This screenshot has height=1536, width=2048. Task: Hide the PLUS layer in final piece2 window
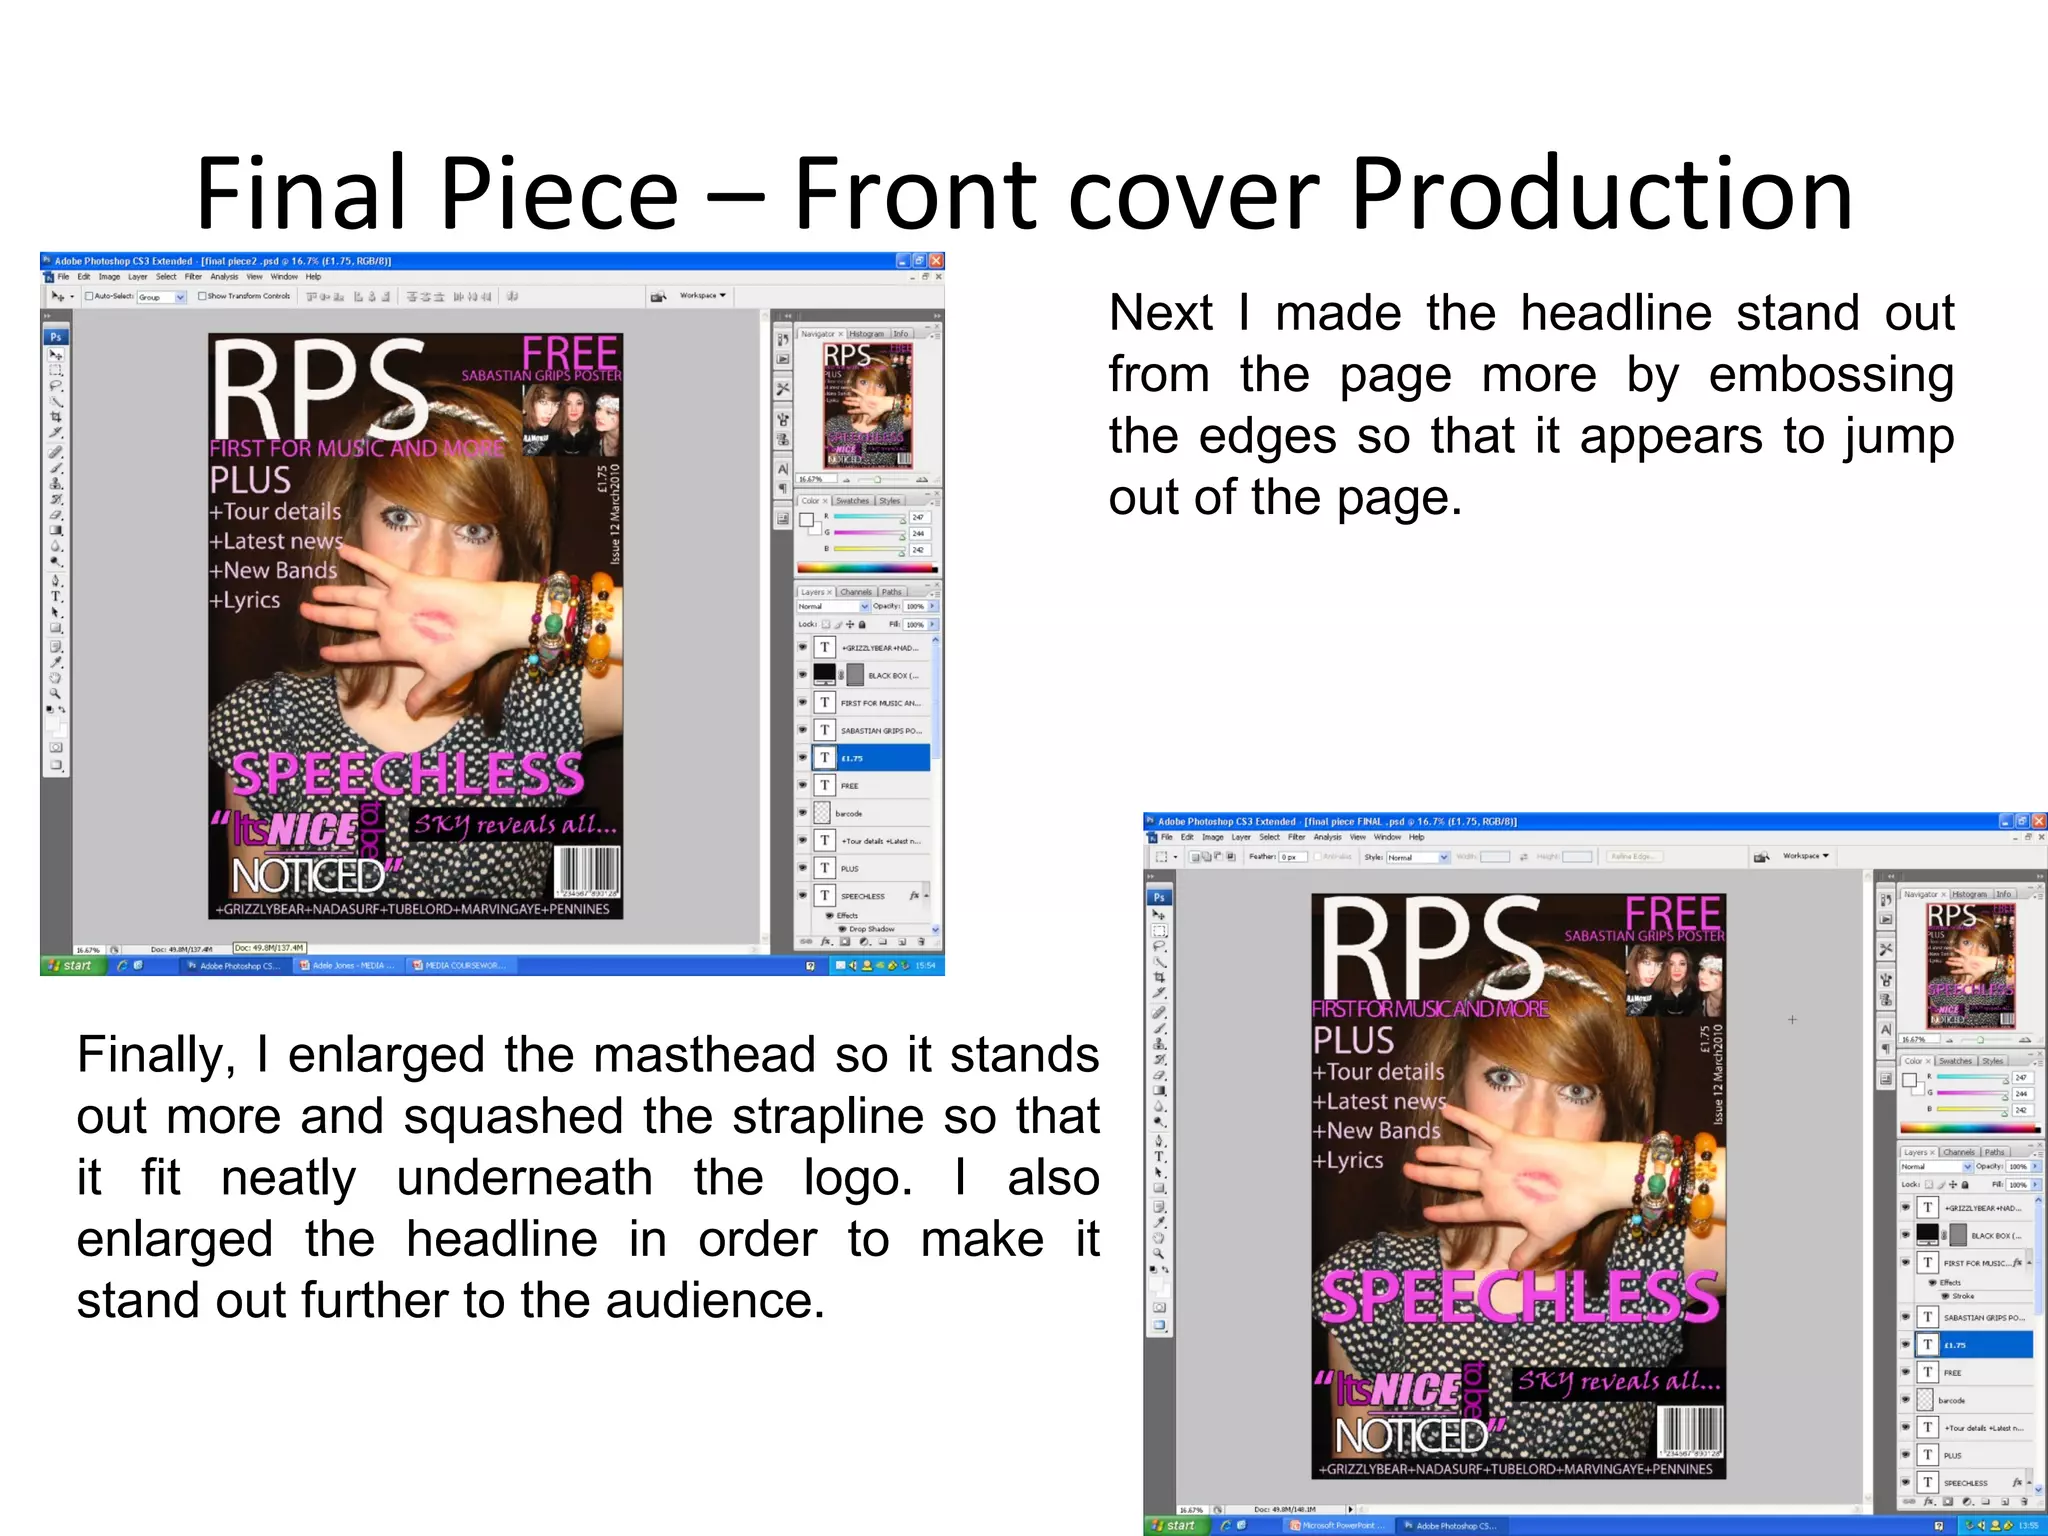pos(802,868)
